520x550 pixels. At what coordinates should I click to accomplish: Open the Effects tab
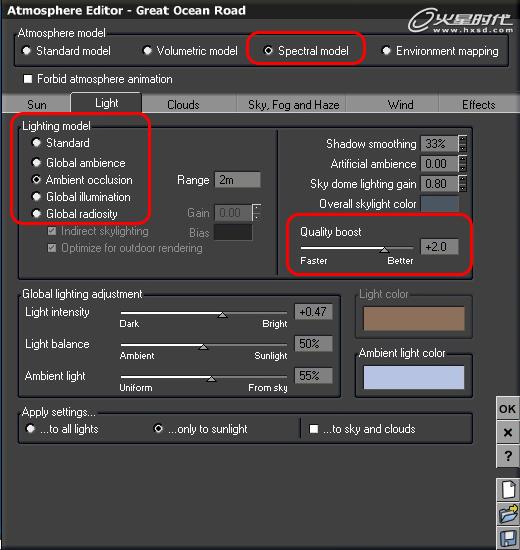pos(479,105)
